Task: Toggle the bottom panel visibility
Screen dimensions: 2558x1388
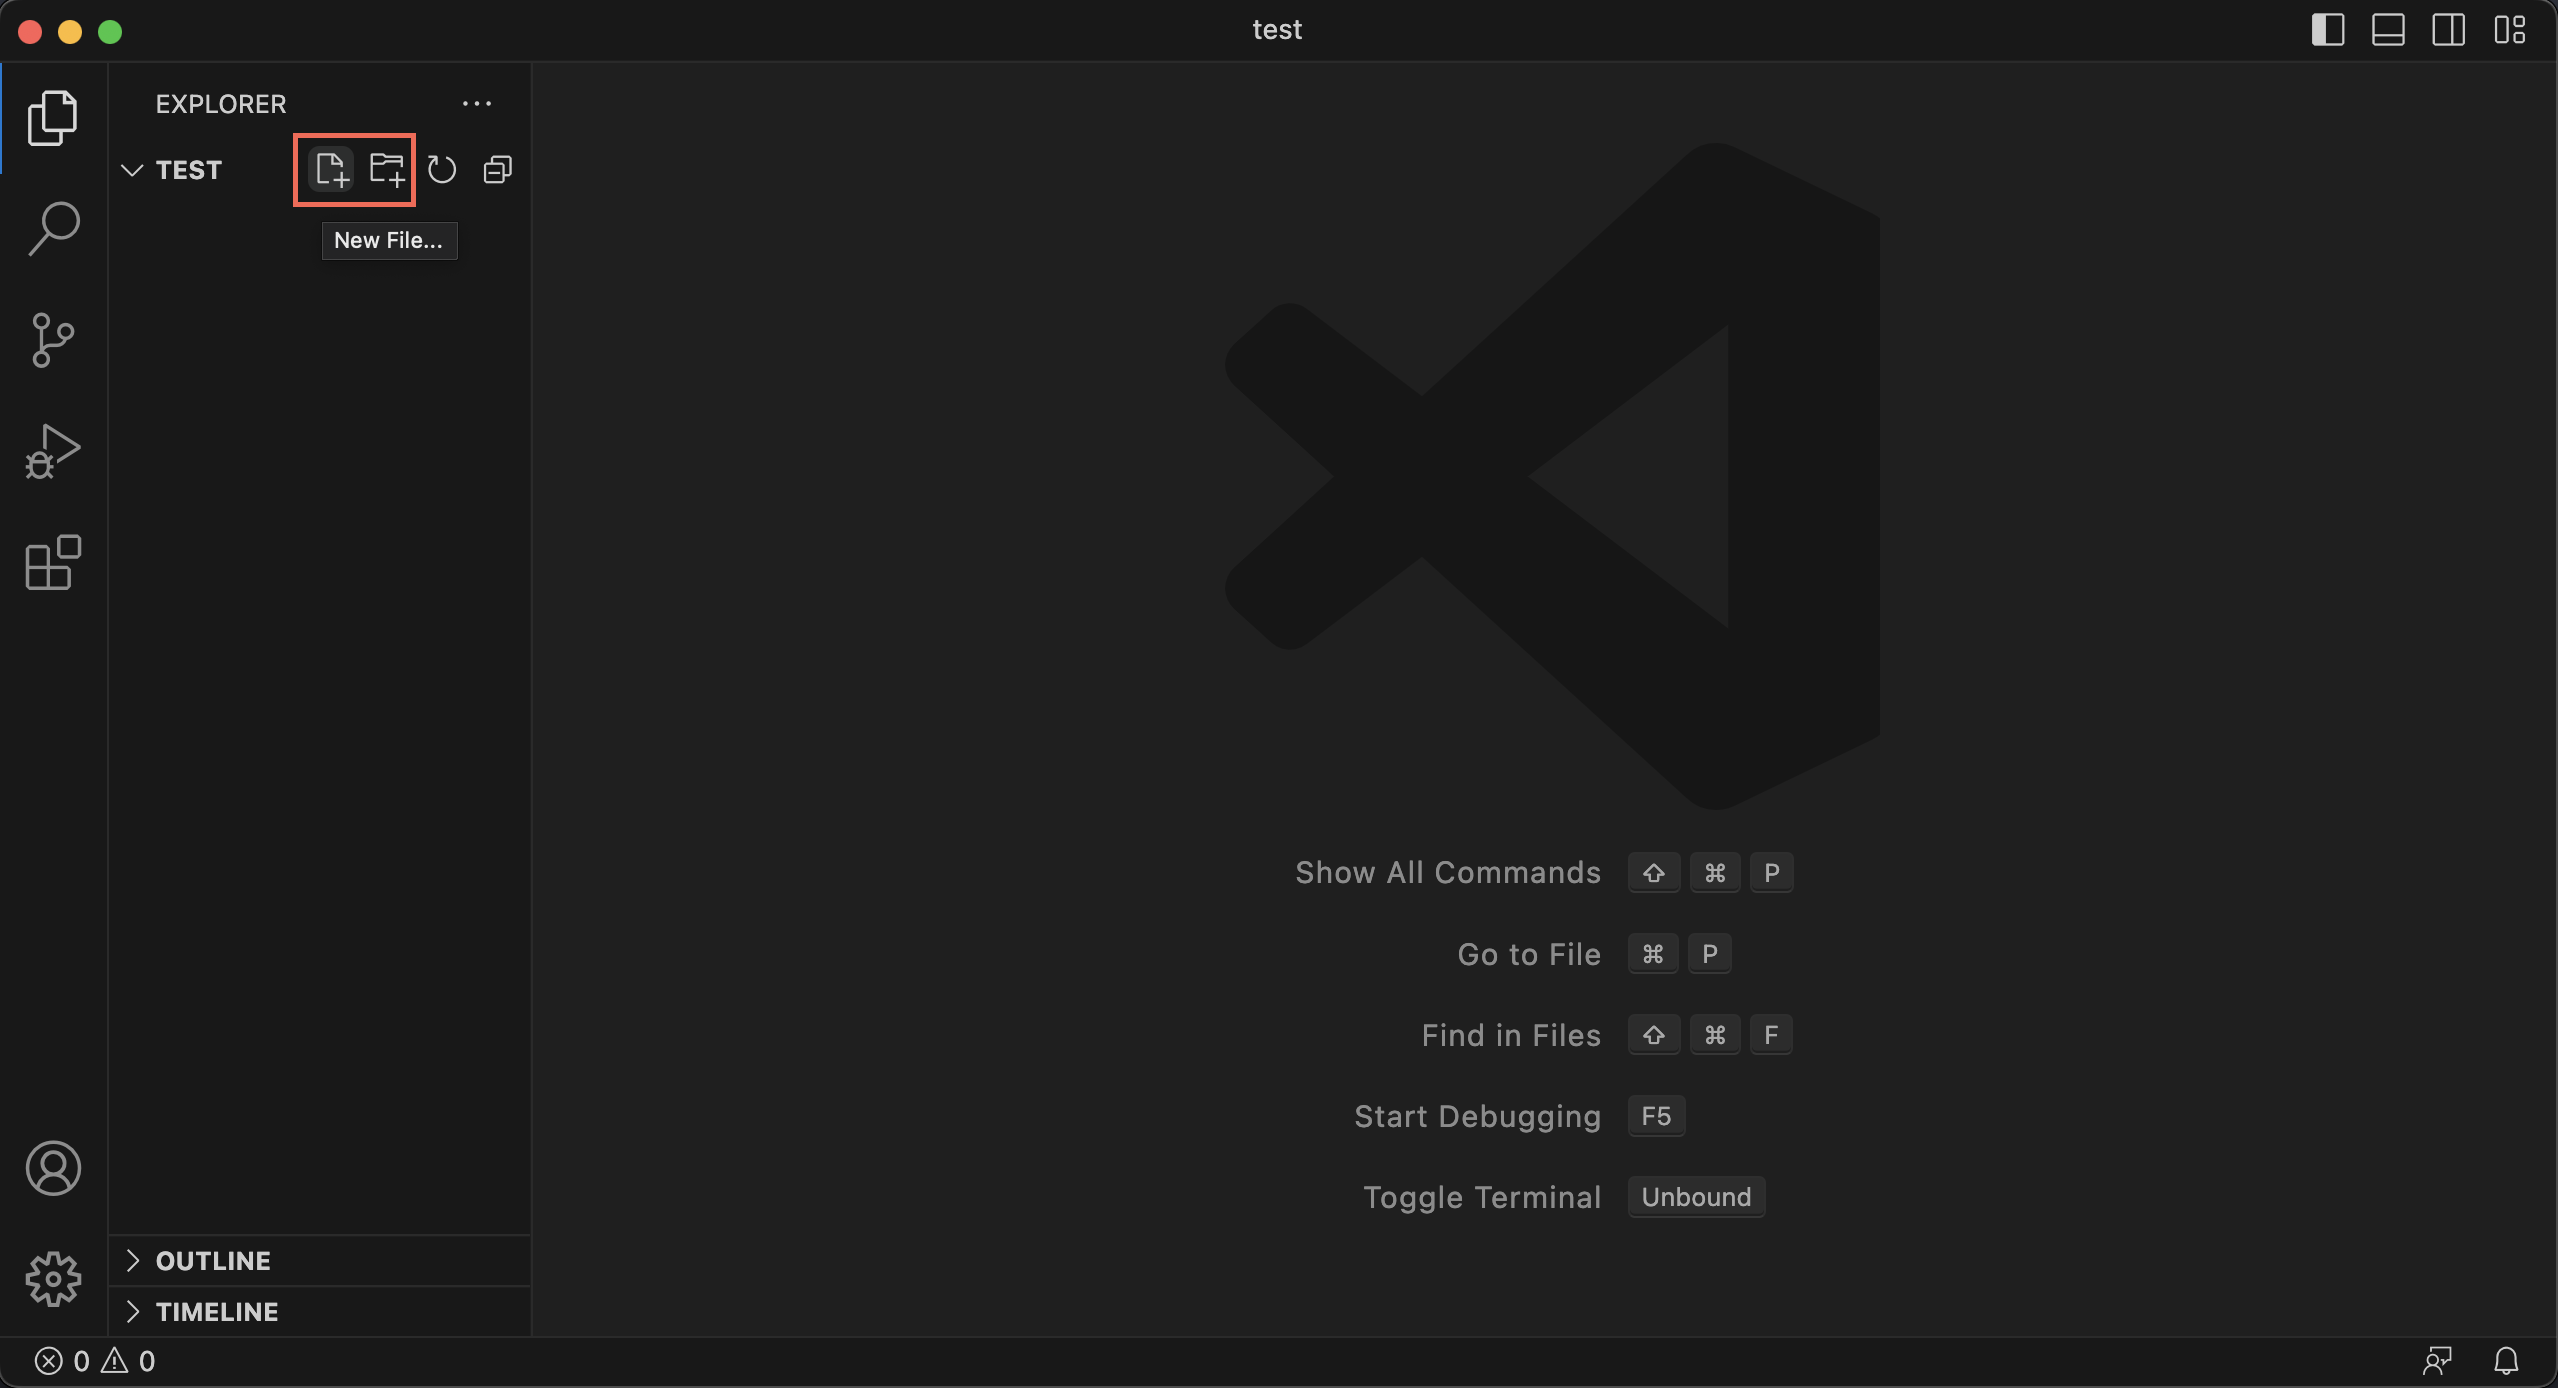Action: pyautogui.click(x=2388, y=30)
